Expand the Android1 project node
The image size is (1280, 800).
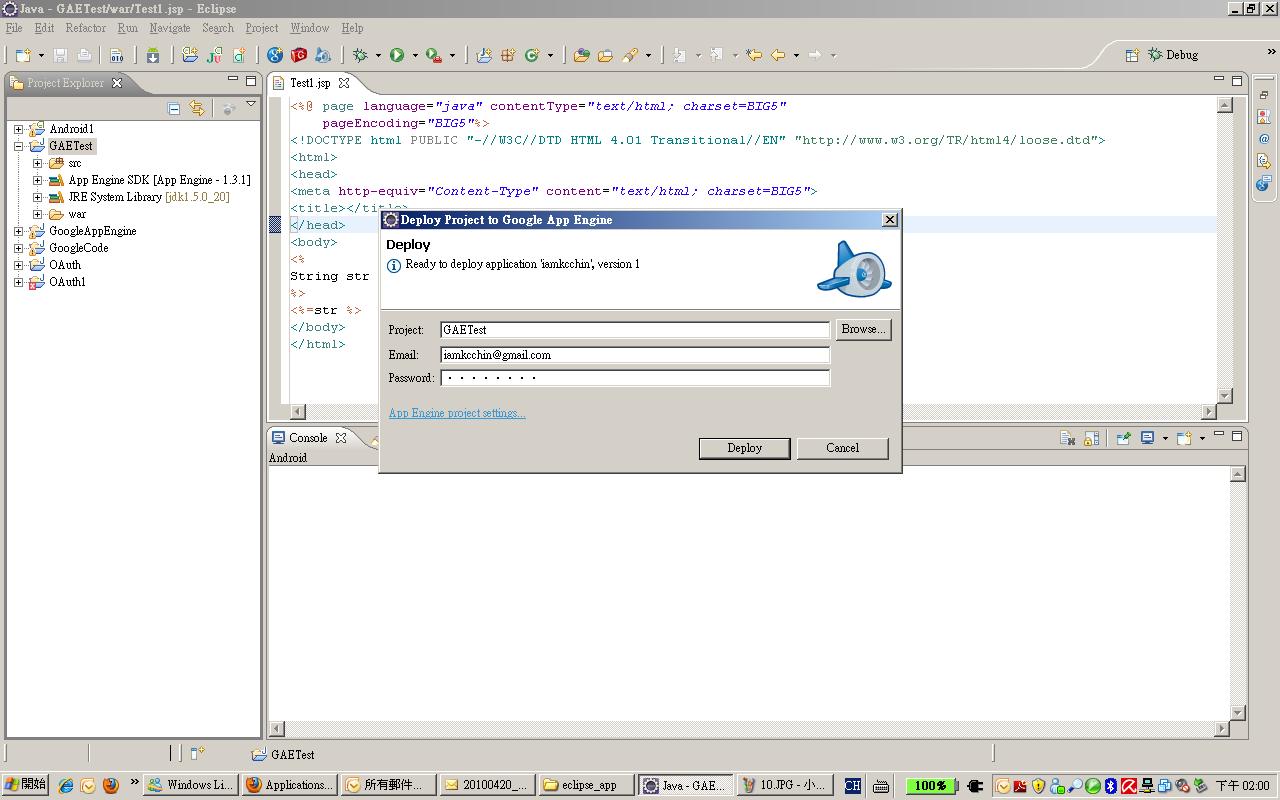point(18,129)
